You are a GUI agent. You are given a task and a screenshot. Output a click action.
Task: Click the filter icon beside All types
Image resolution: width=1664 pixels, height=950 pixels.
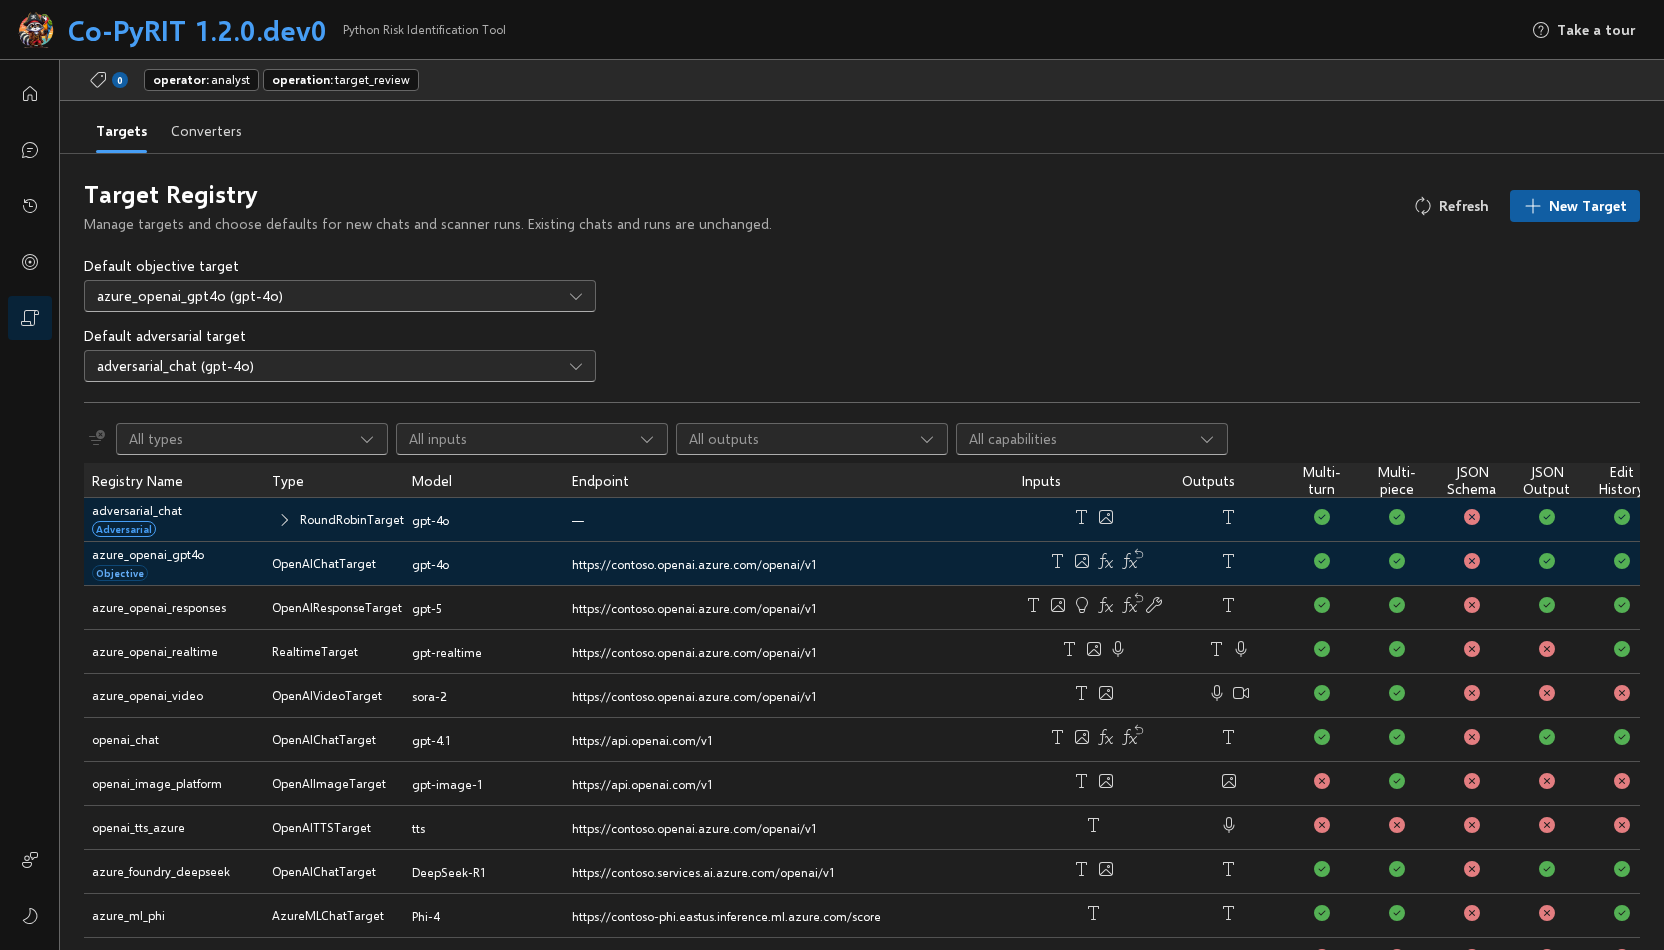tap(97, 438)
